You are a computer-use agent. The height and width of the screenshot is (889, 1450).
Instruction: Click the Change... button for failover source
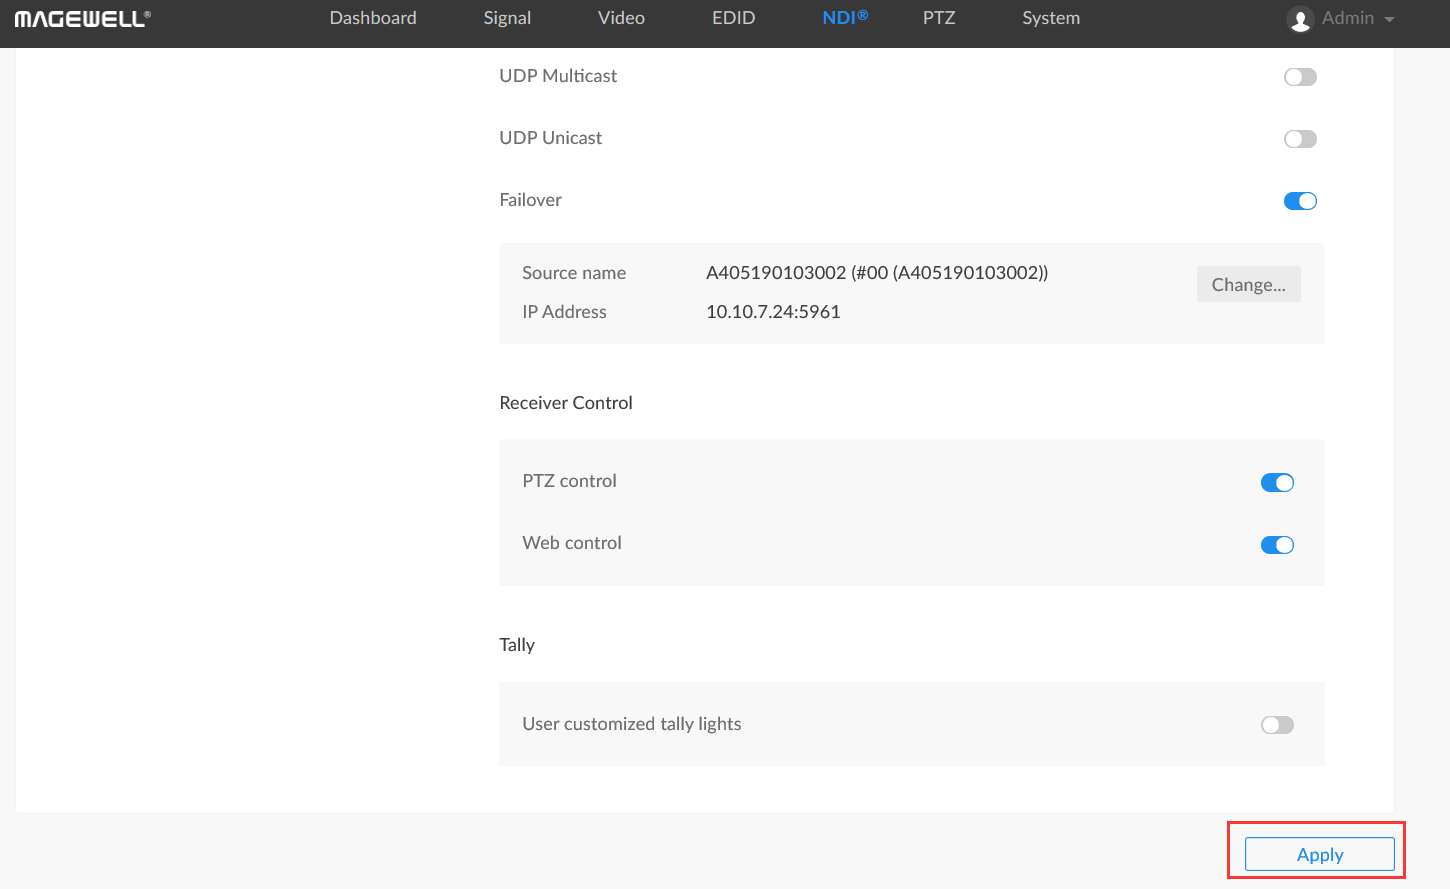1248,285
